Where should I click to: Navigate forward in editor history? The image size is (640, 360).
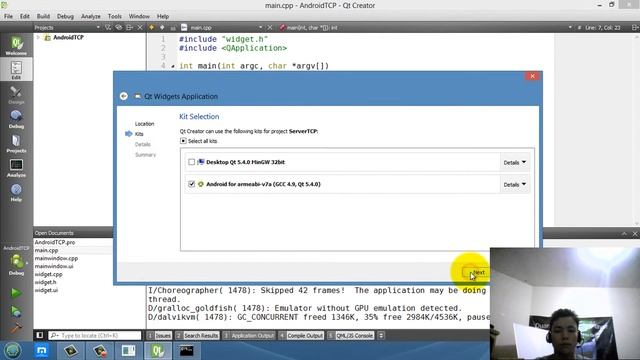click(x=162, y=27)
